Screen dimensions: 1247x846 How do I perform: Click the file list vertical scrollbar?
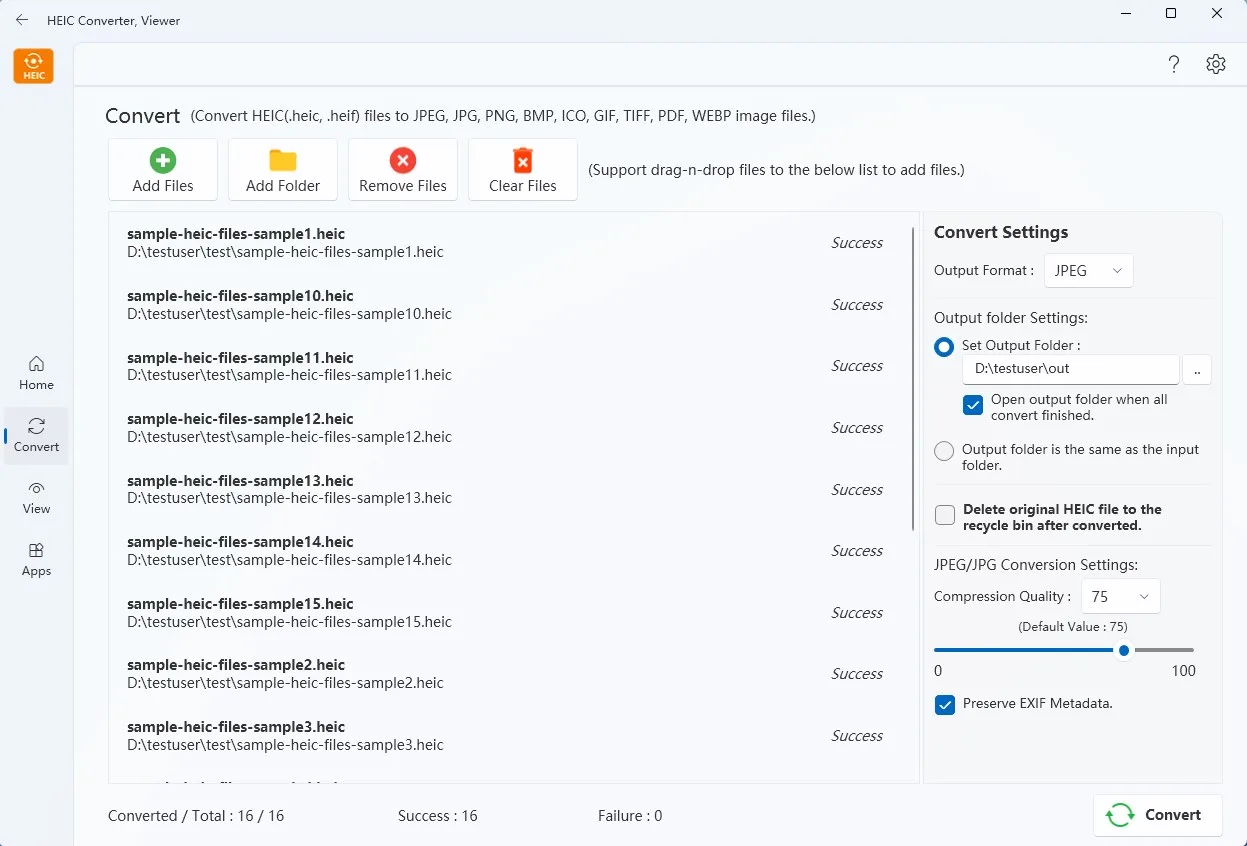tap(914, 380)
